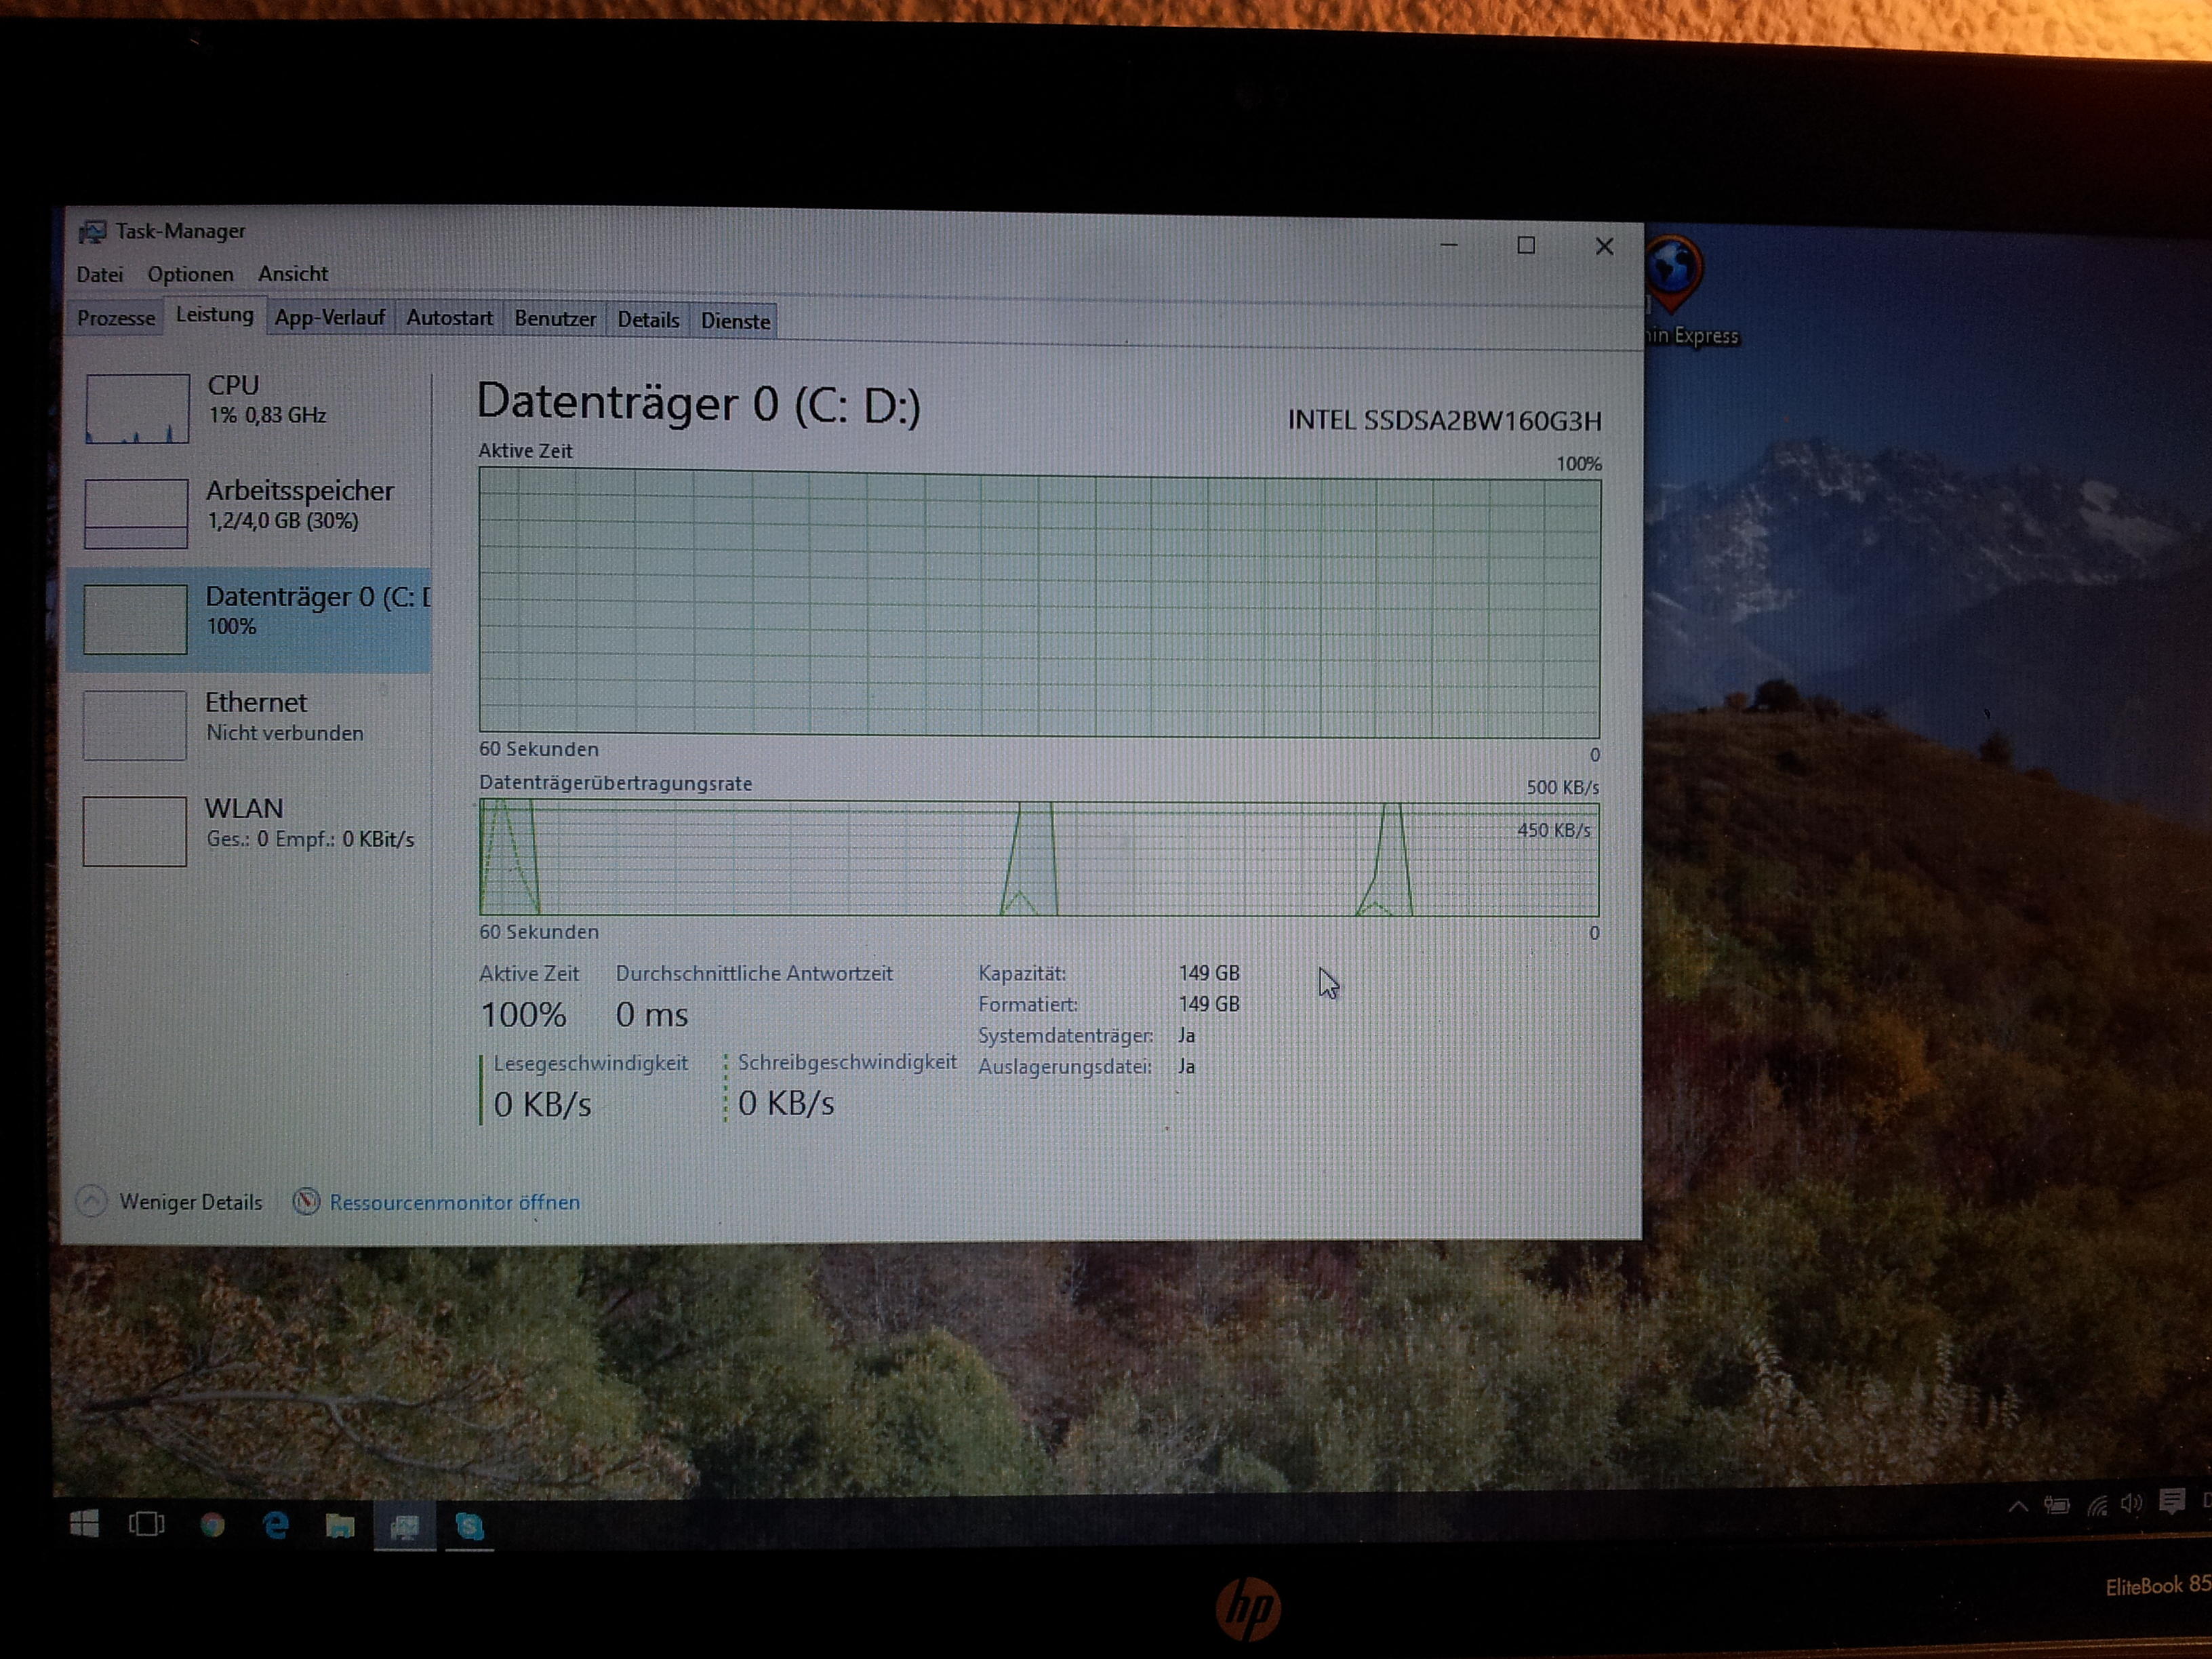The image size is (2212, 1659).
Task: Open the Optionen menu
Action: click(190, 274)
